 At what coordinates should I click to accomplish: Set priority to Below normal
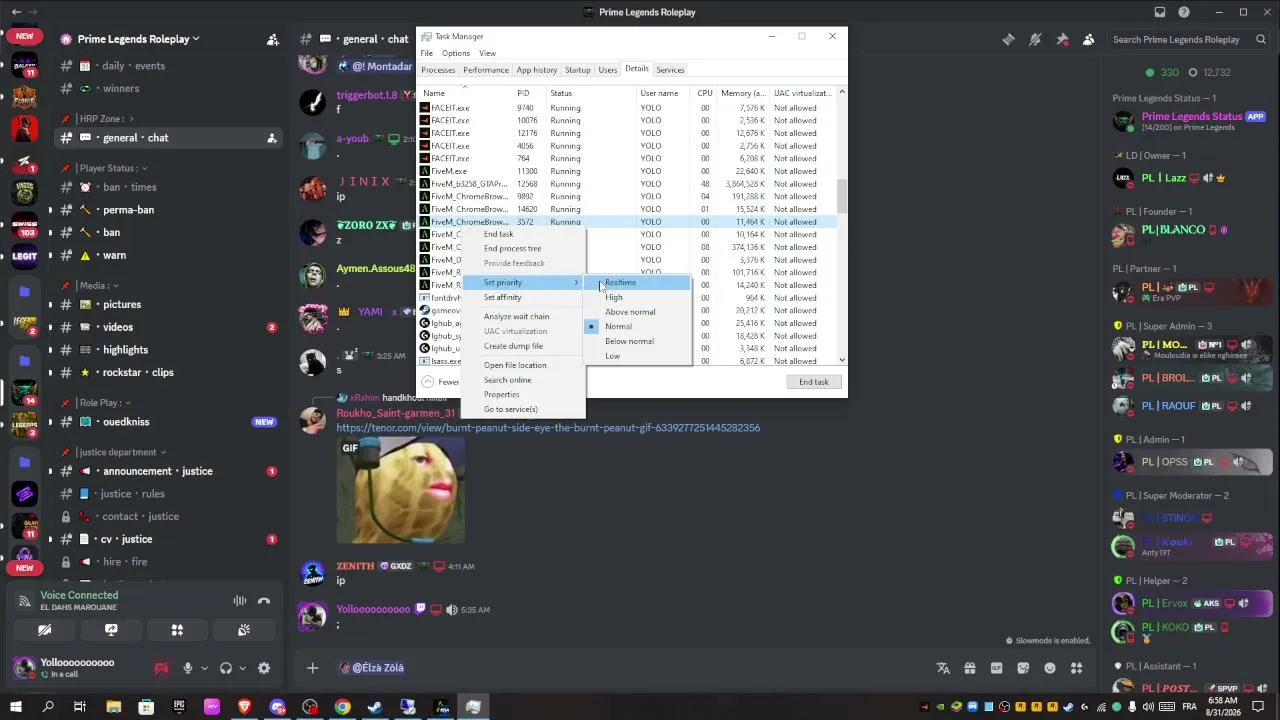point(638,341)
